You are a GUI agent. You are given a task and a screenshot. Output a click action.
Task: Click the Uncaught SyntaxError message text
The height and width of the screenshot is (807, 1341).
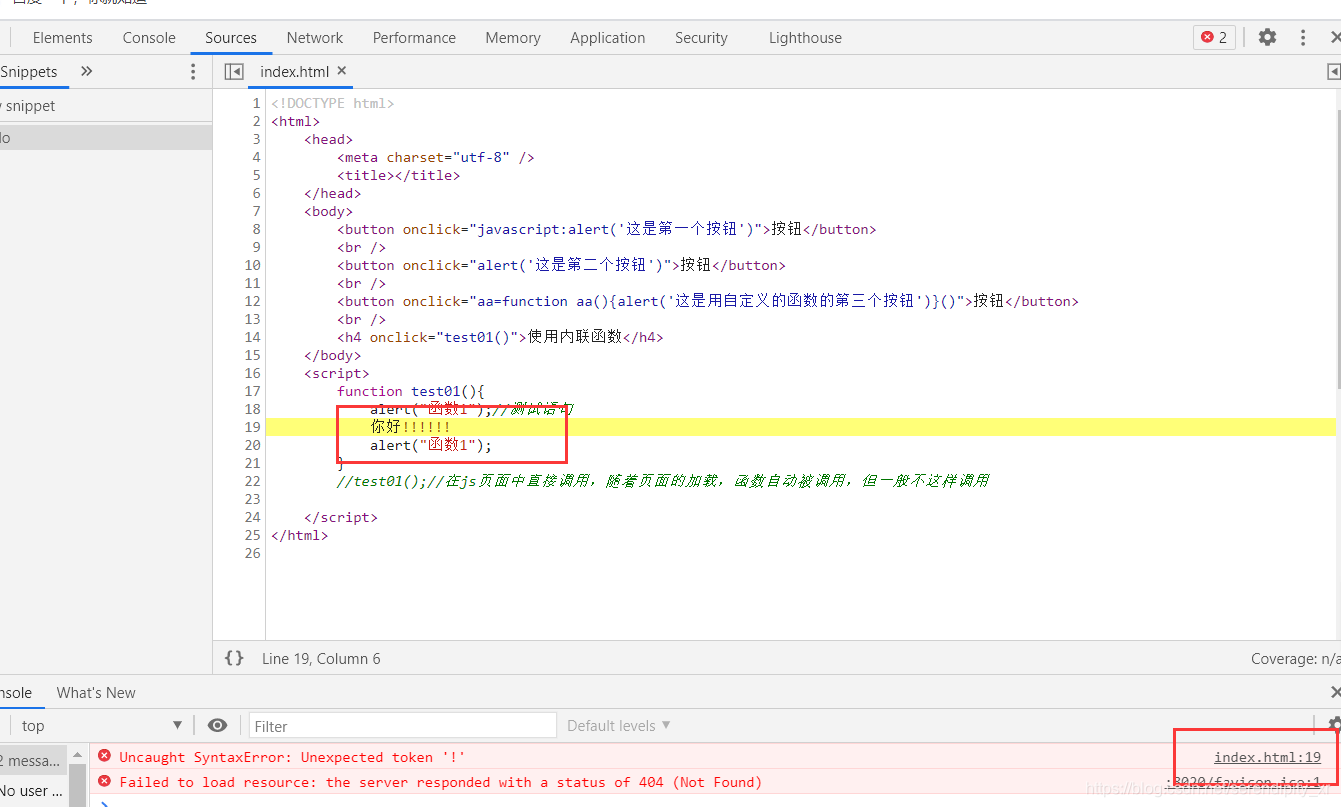292,758
